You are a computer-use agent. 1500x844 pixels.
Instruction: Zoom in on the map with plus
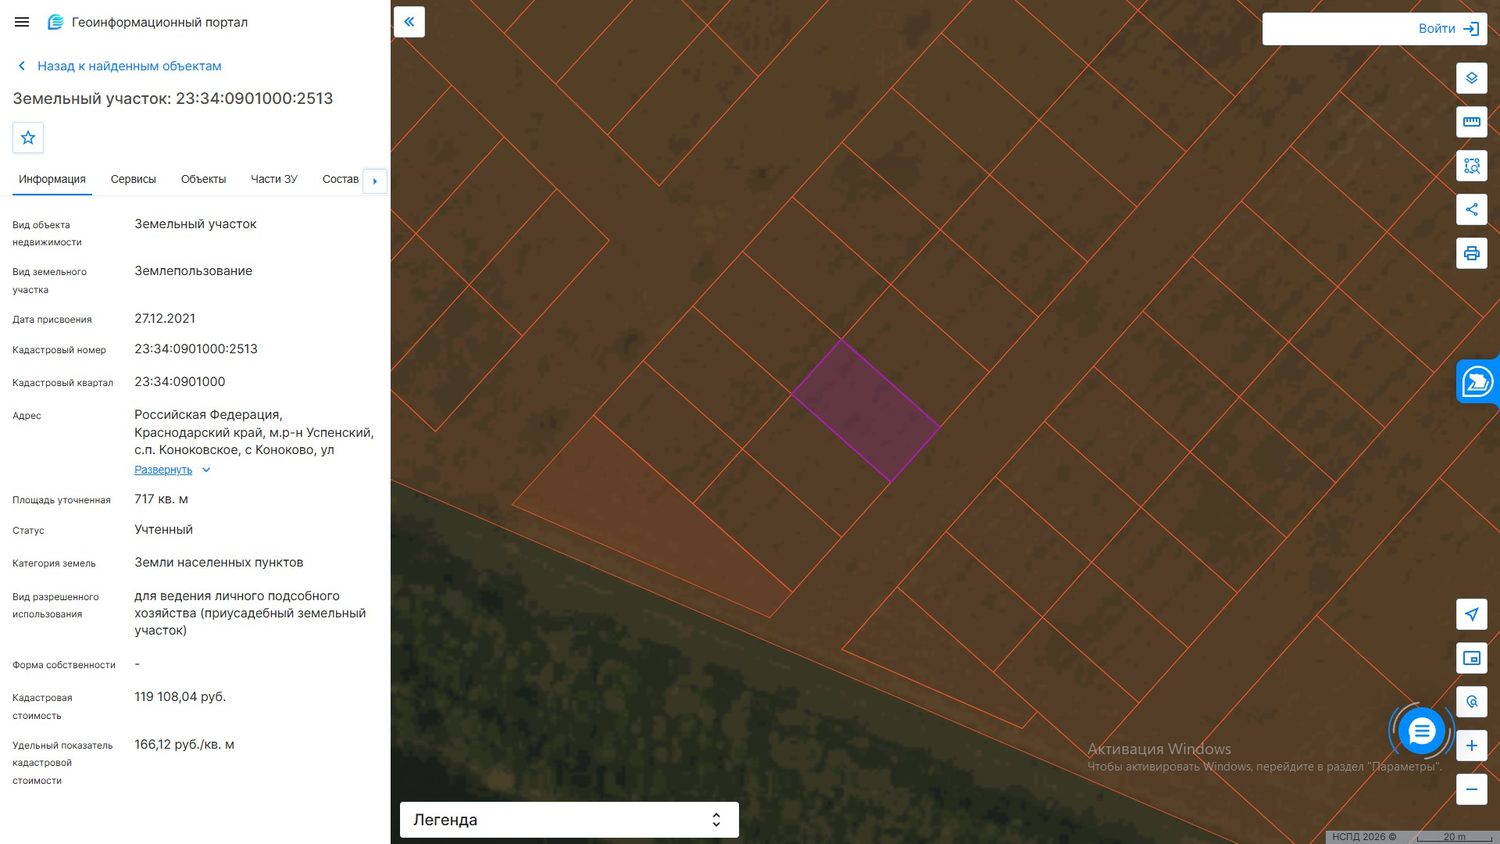[x=1471, y=746]
